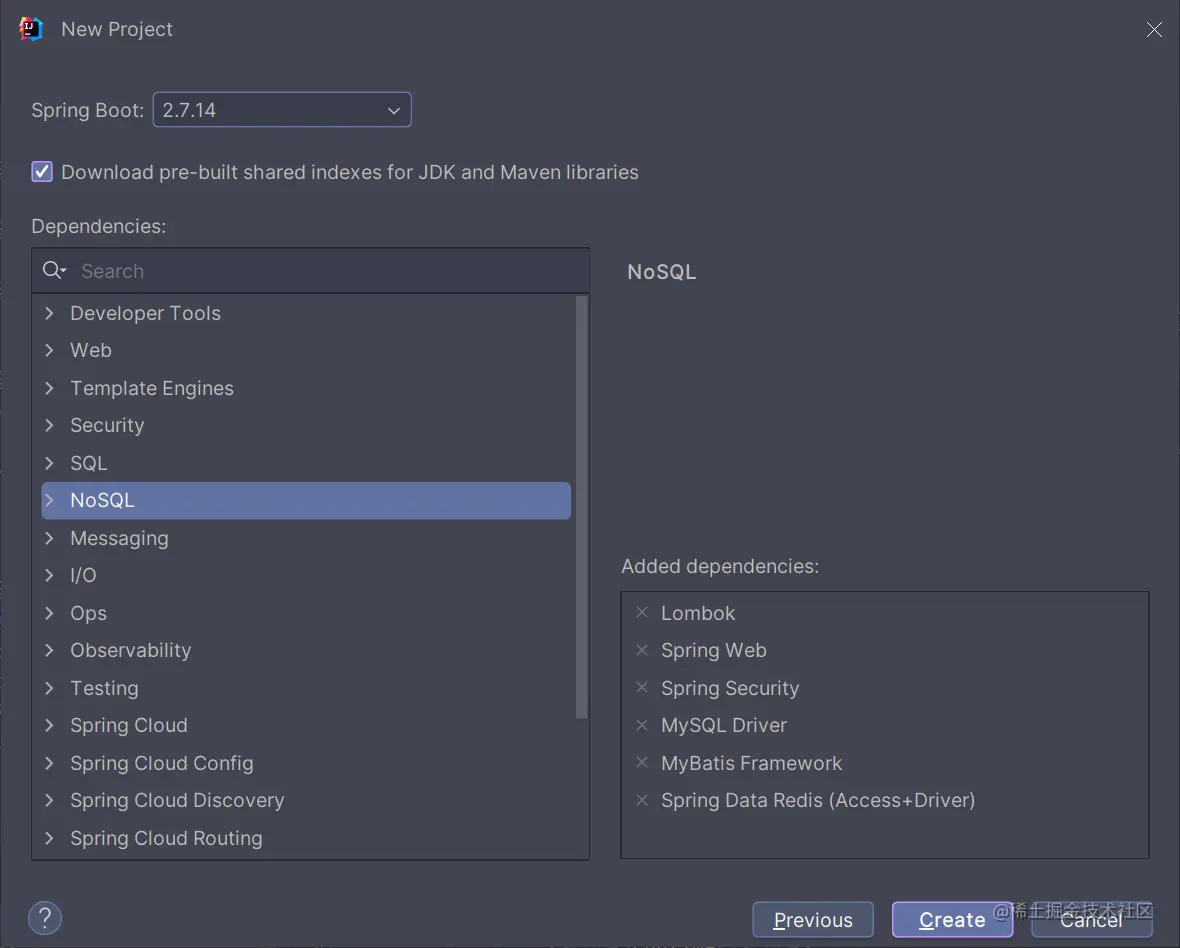
Task: Select the Template Engines row
Action: click(306, 388)
